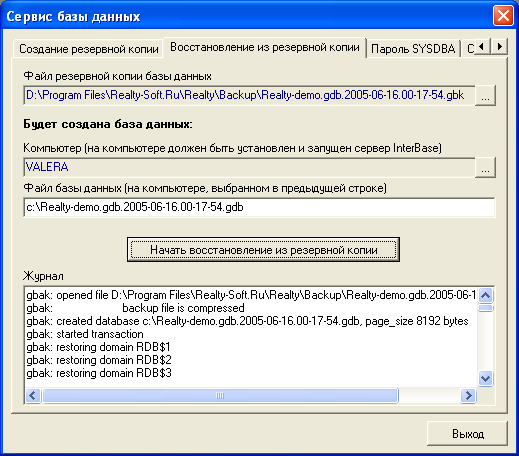
Task: Click the Журнал label
Action: (43, 276)
